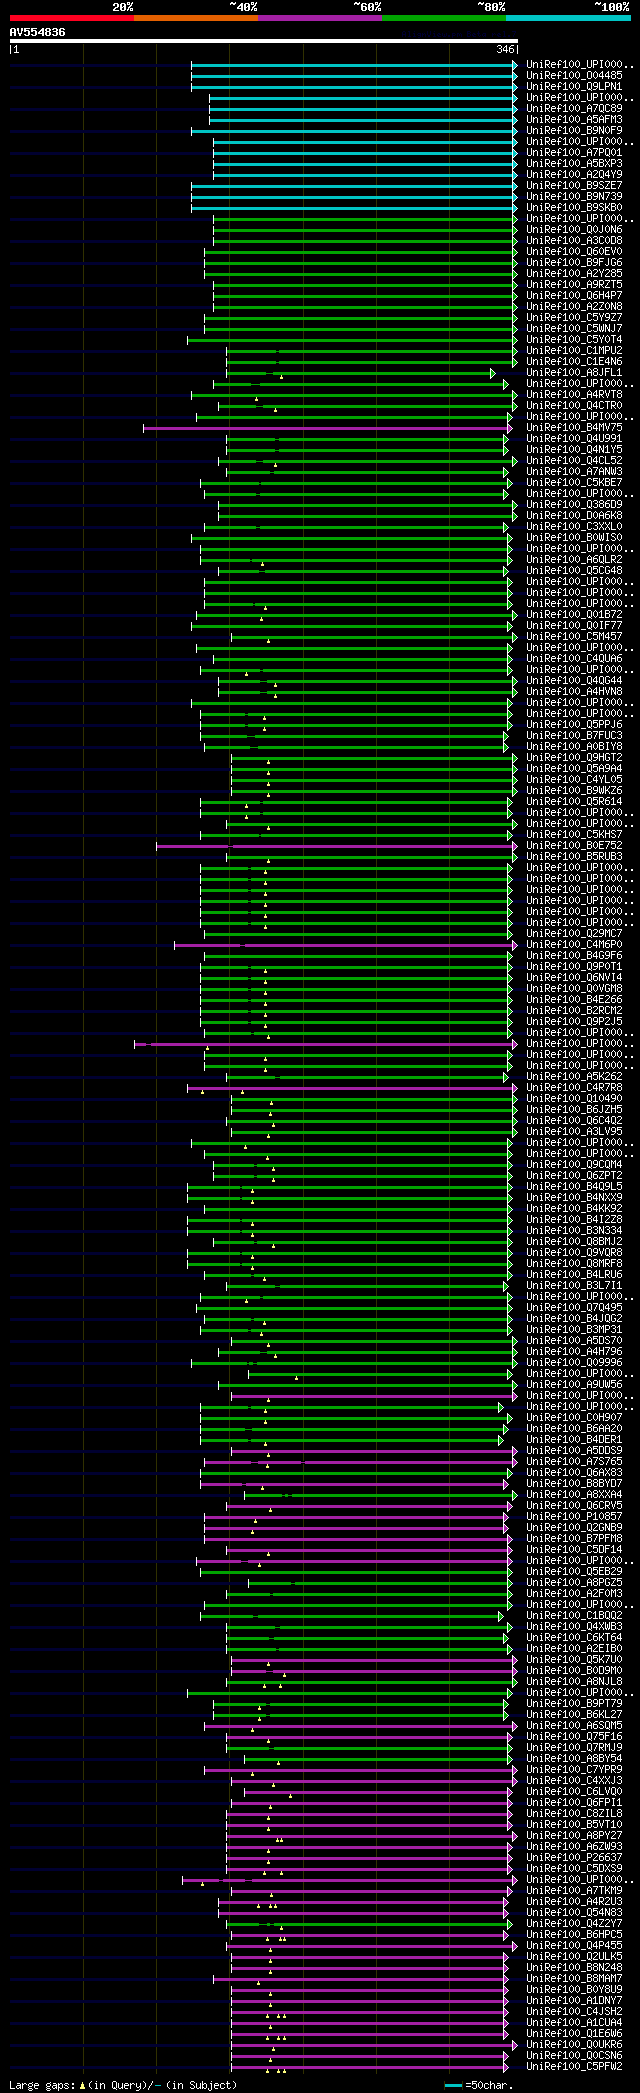The height and width of the screenshot is (2093, 640).
Task: Open hit UniRef100_B0E752
Action: 574,846
